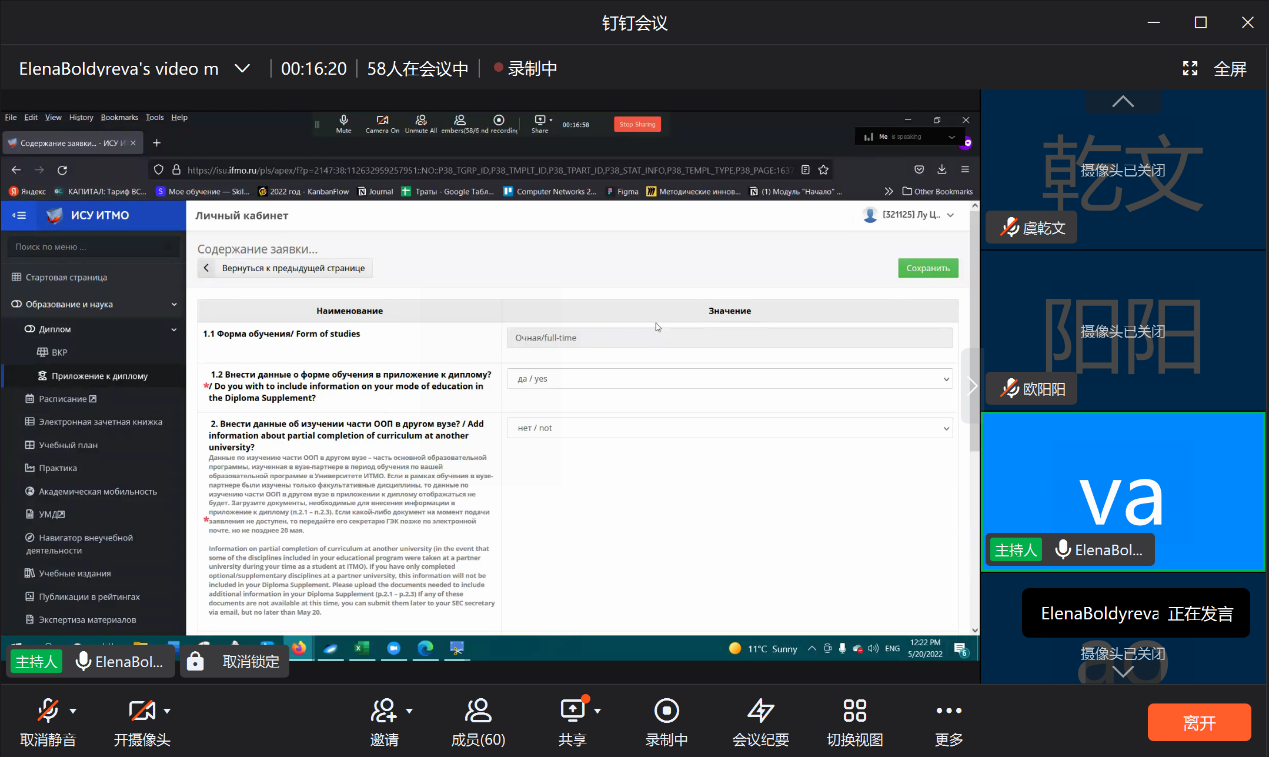This screenshot has height=757, width=1269.
Task: Select ElenaBoldyreva host video tile
Action: coord(1125,492)
